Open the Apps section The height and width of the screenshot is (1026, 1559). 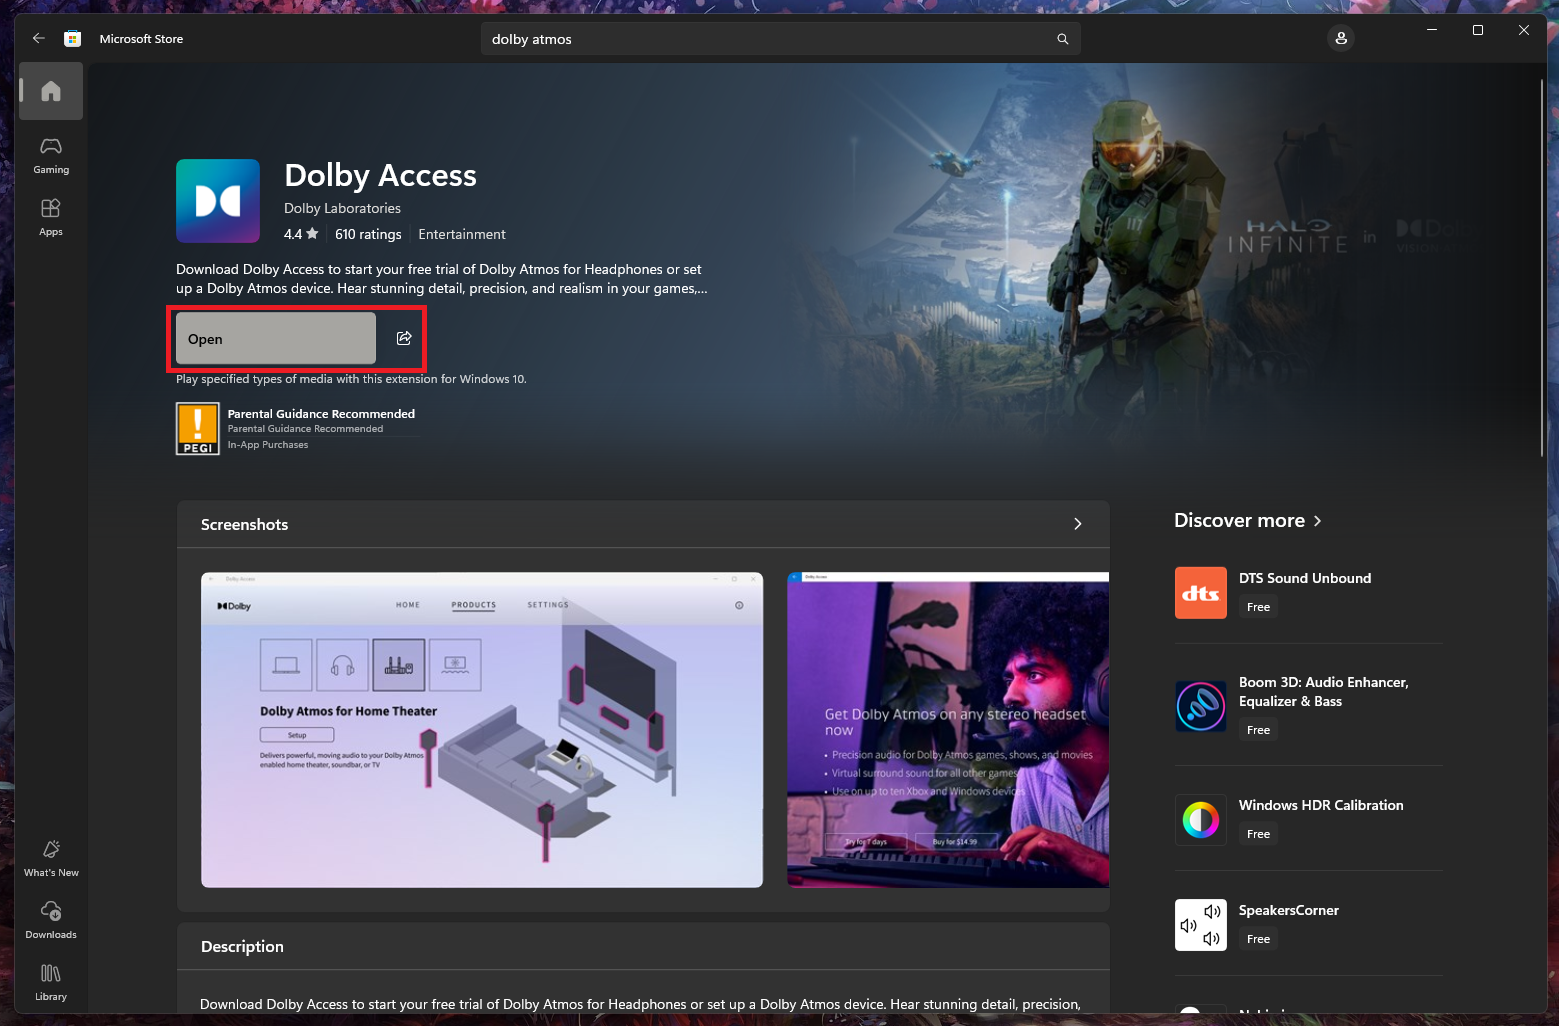click(51, 217)
